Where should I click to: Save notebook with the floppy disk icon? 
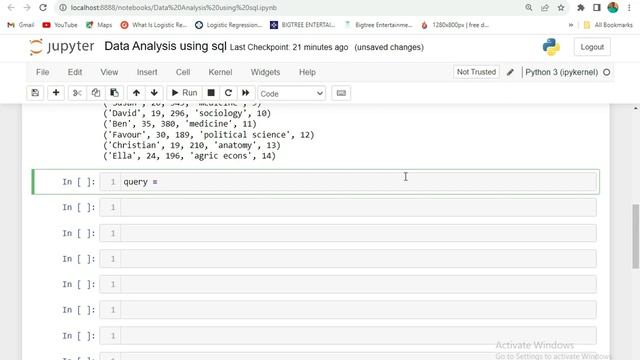click(35, 93)
